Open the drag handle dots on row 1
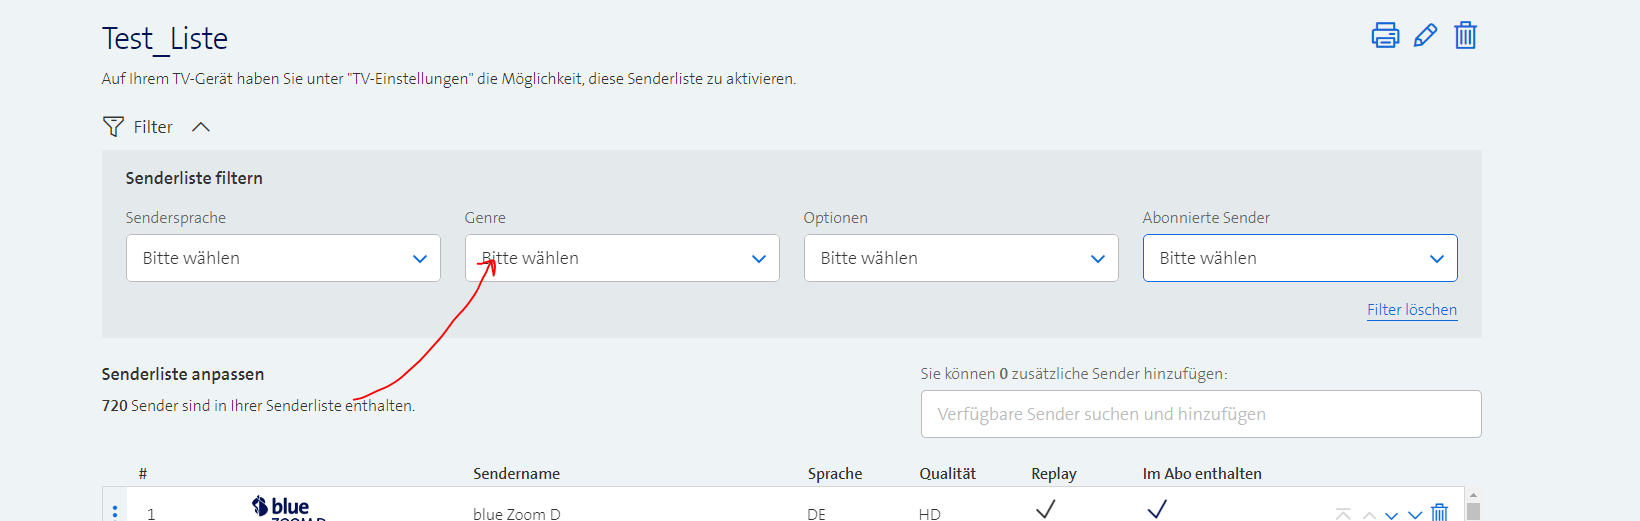This screenshot has height=521, width=1640. [115, 511]
